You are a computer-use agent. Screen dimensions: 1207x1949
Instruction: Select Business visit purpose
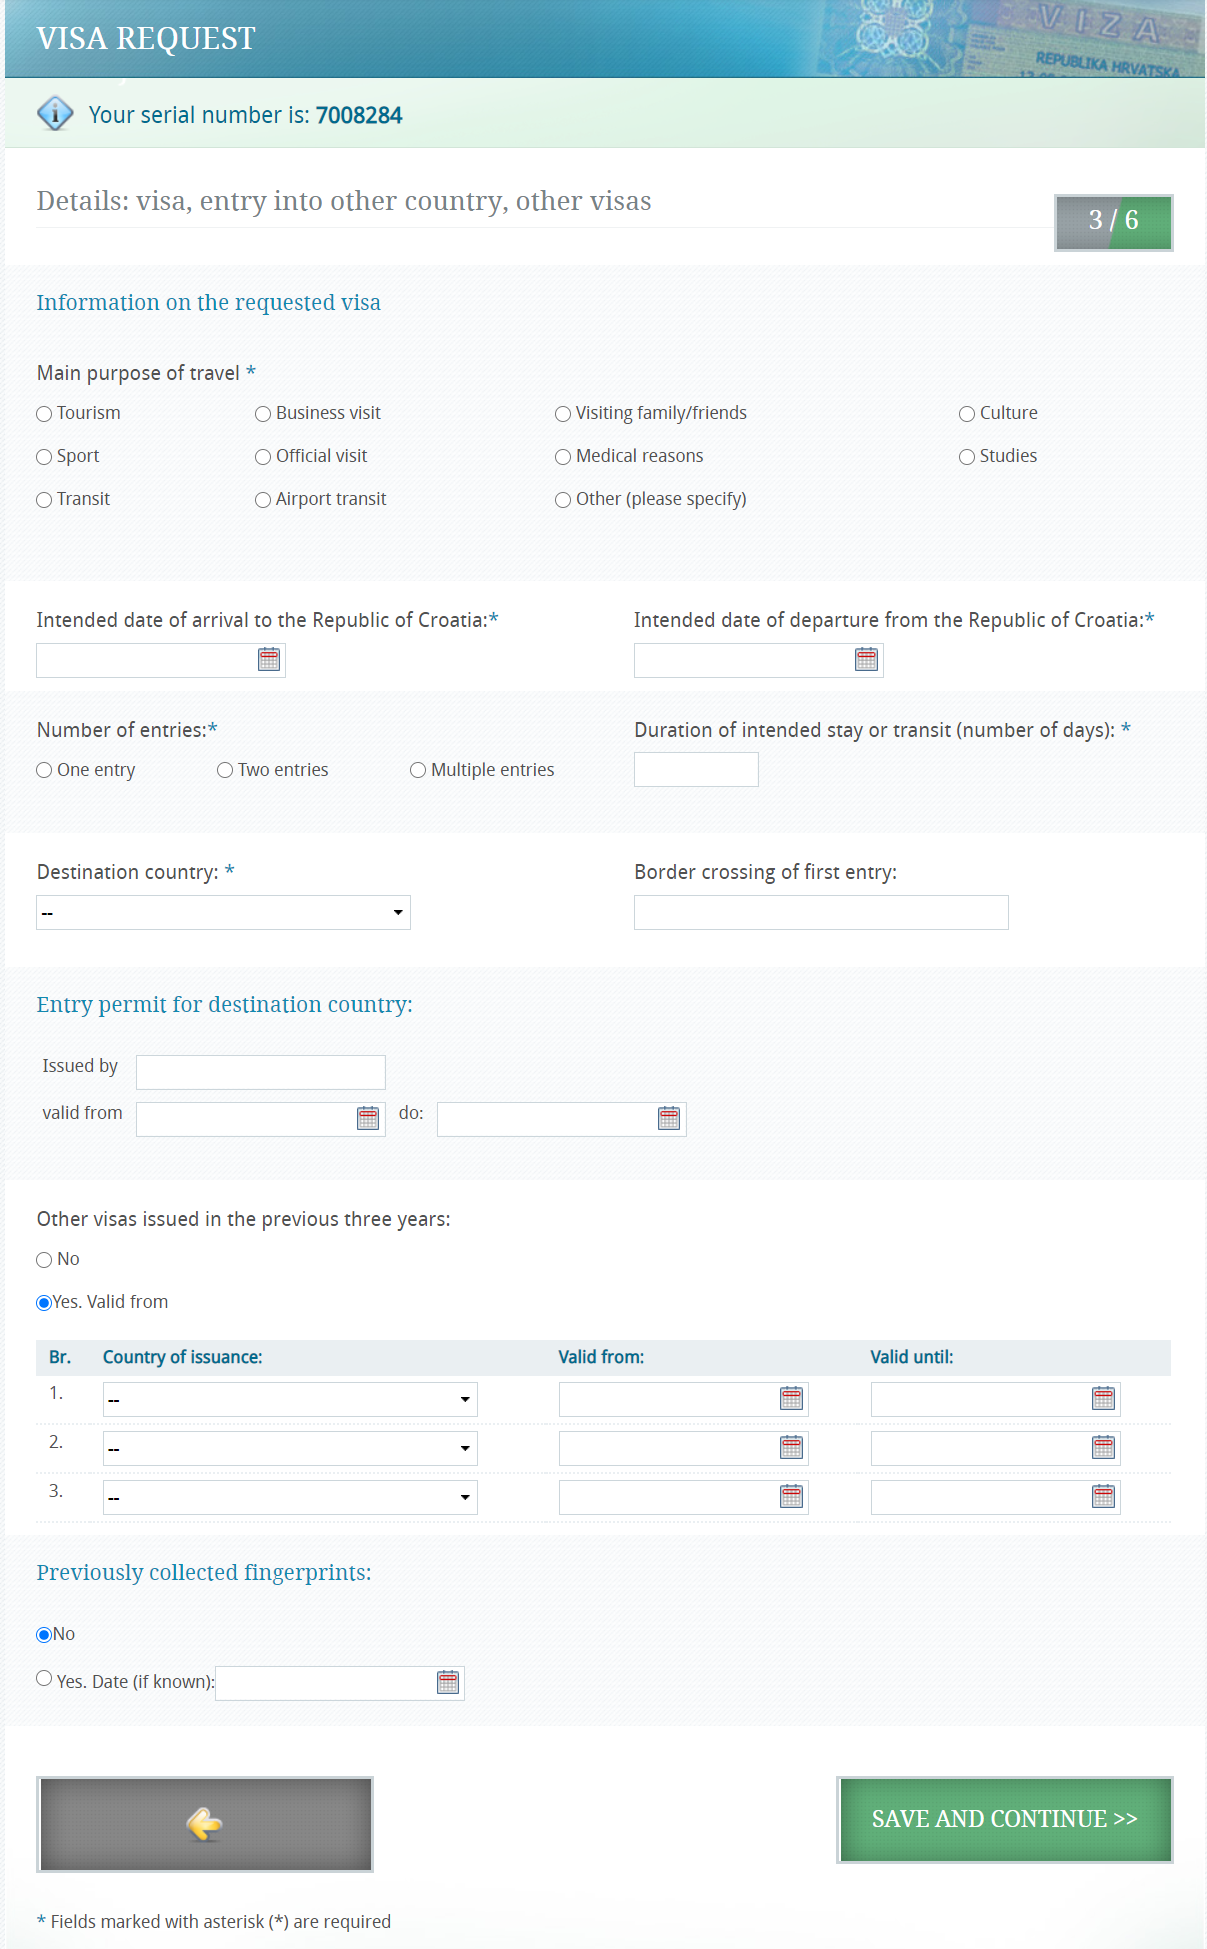263,414
